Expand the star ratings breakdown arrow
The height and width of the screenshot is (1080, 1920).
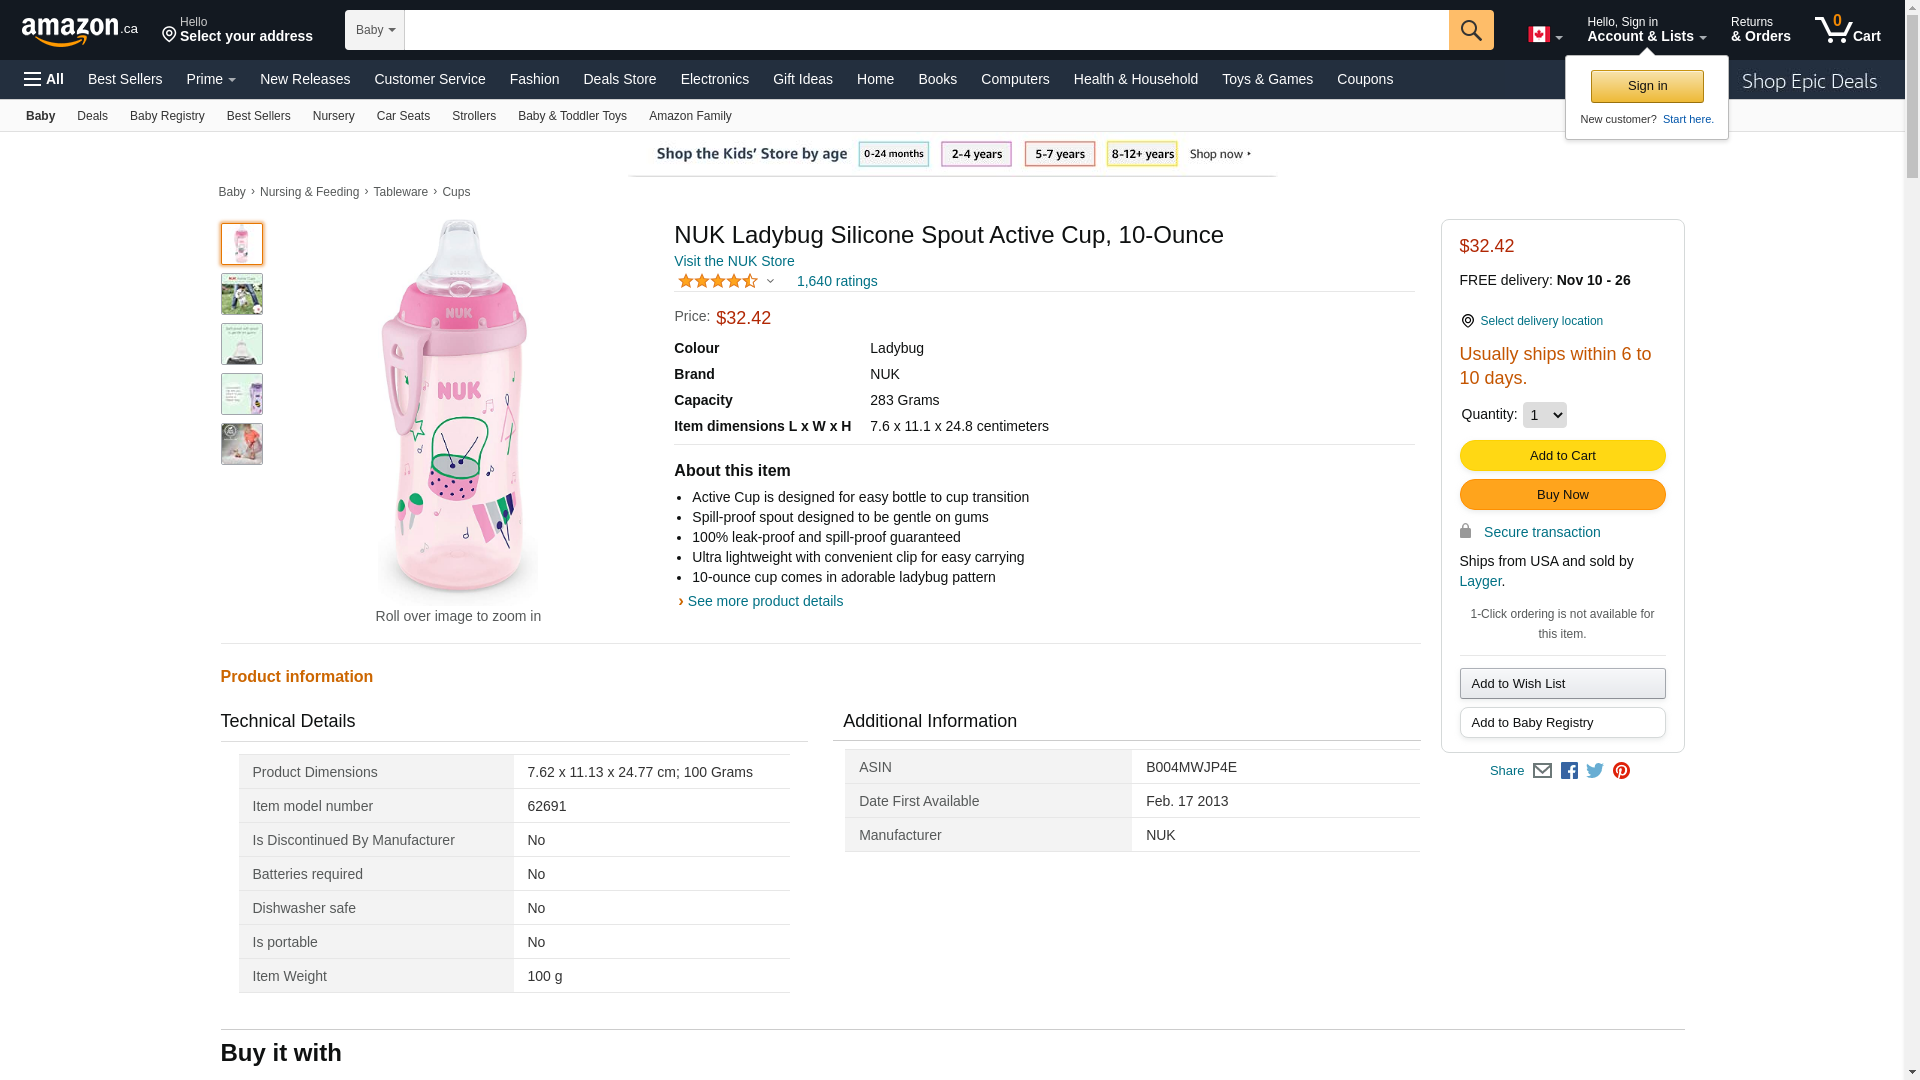coord(770,281)
